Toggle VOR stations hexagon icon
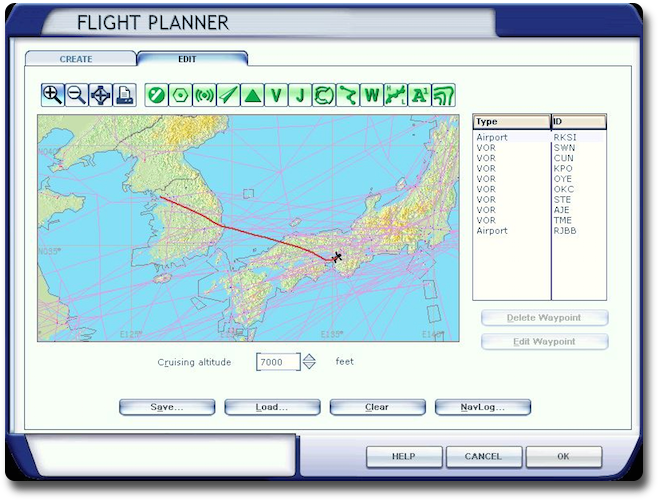 [181, 95]
